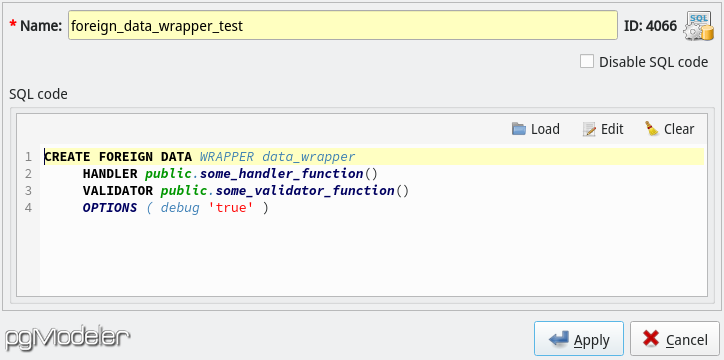Click the debug option name
The height and width of the screenshot is (360, 724).
(x=180, y=208)
